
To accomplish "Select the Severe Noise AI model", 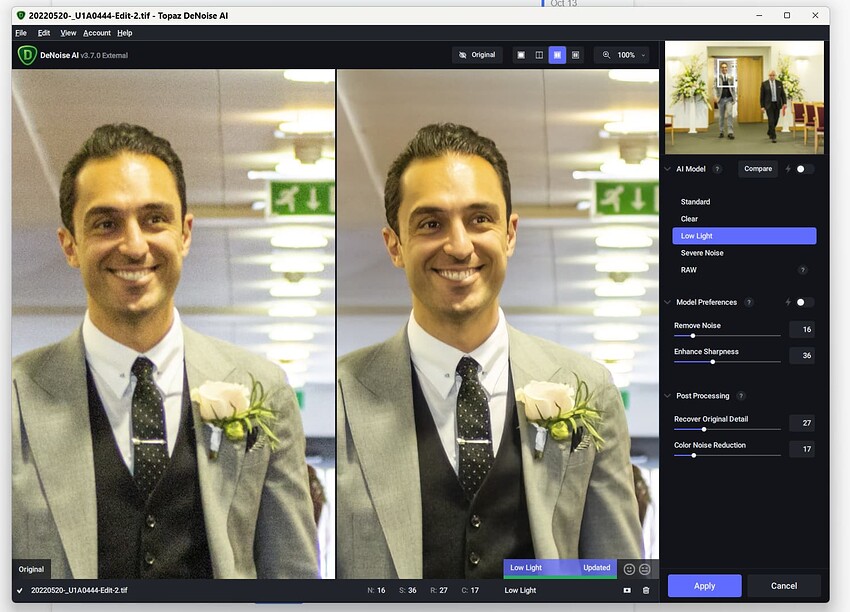I will coord(744,253).
